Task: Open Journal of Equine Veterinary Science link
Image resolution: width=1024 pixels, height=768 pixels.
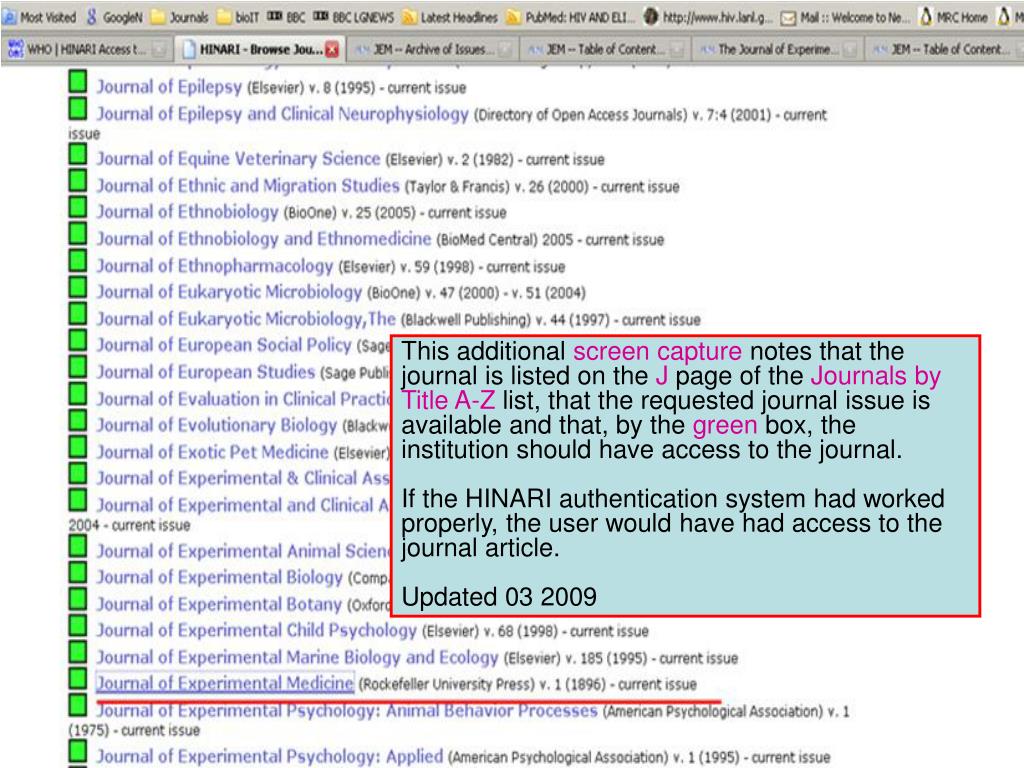Action: pos(238,159)
